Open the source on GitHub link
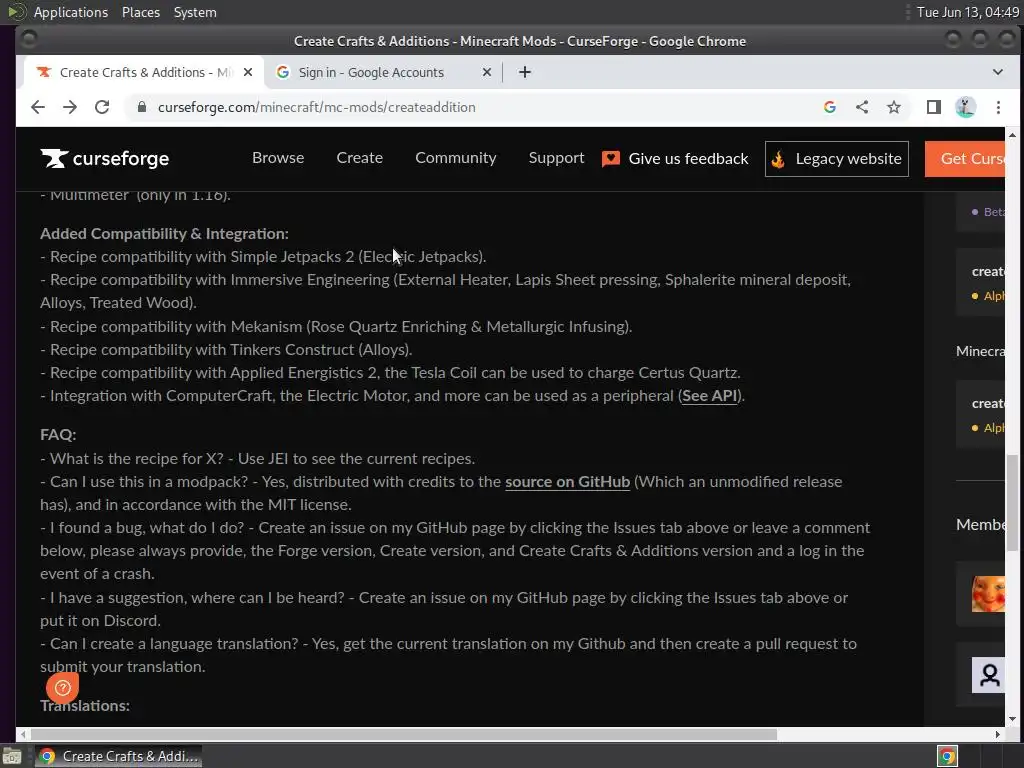The height and width of the screenshot is (768, 1024). 568,482
